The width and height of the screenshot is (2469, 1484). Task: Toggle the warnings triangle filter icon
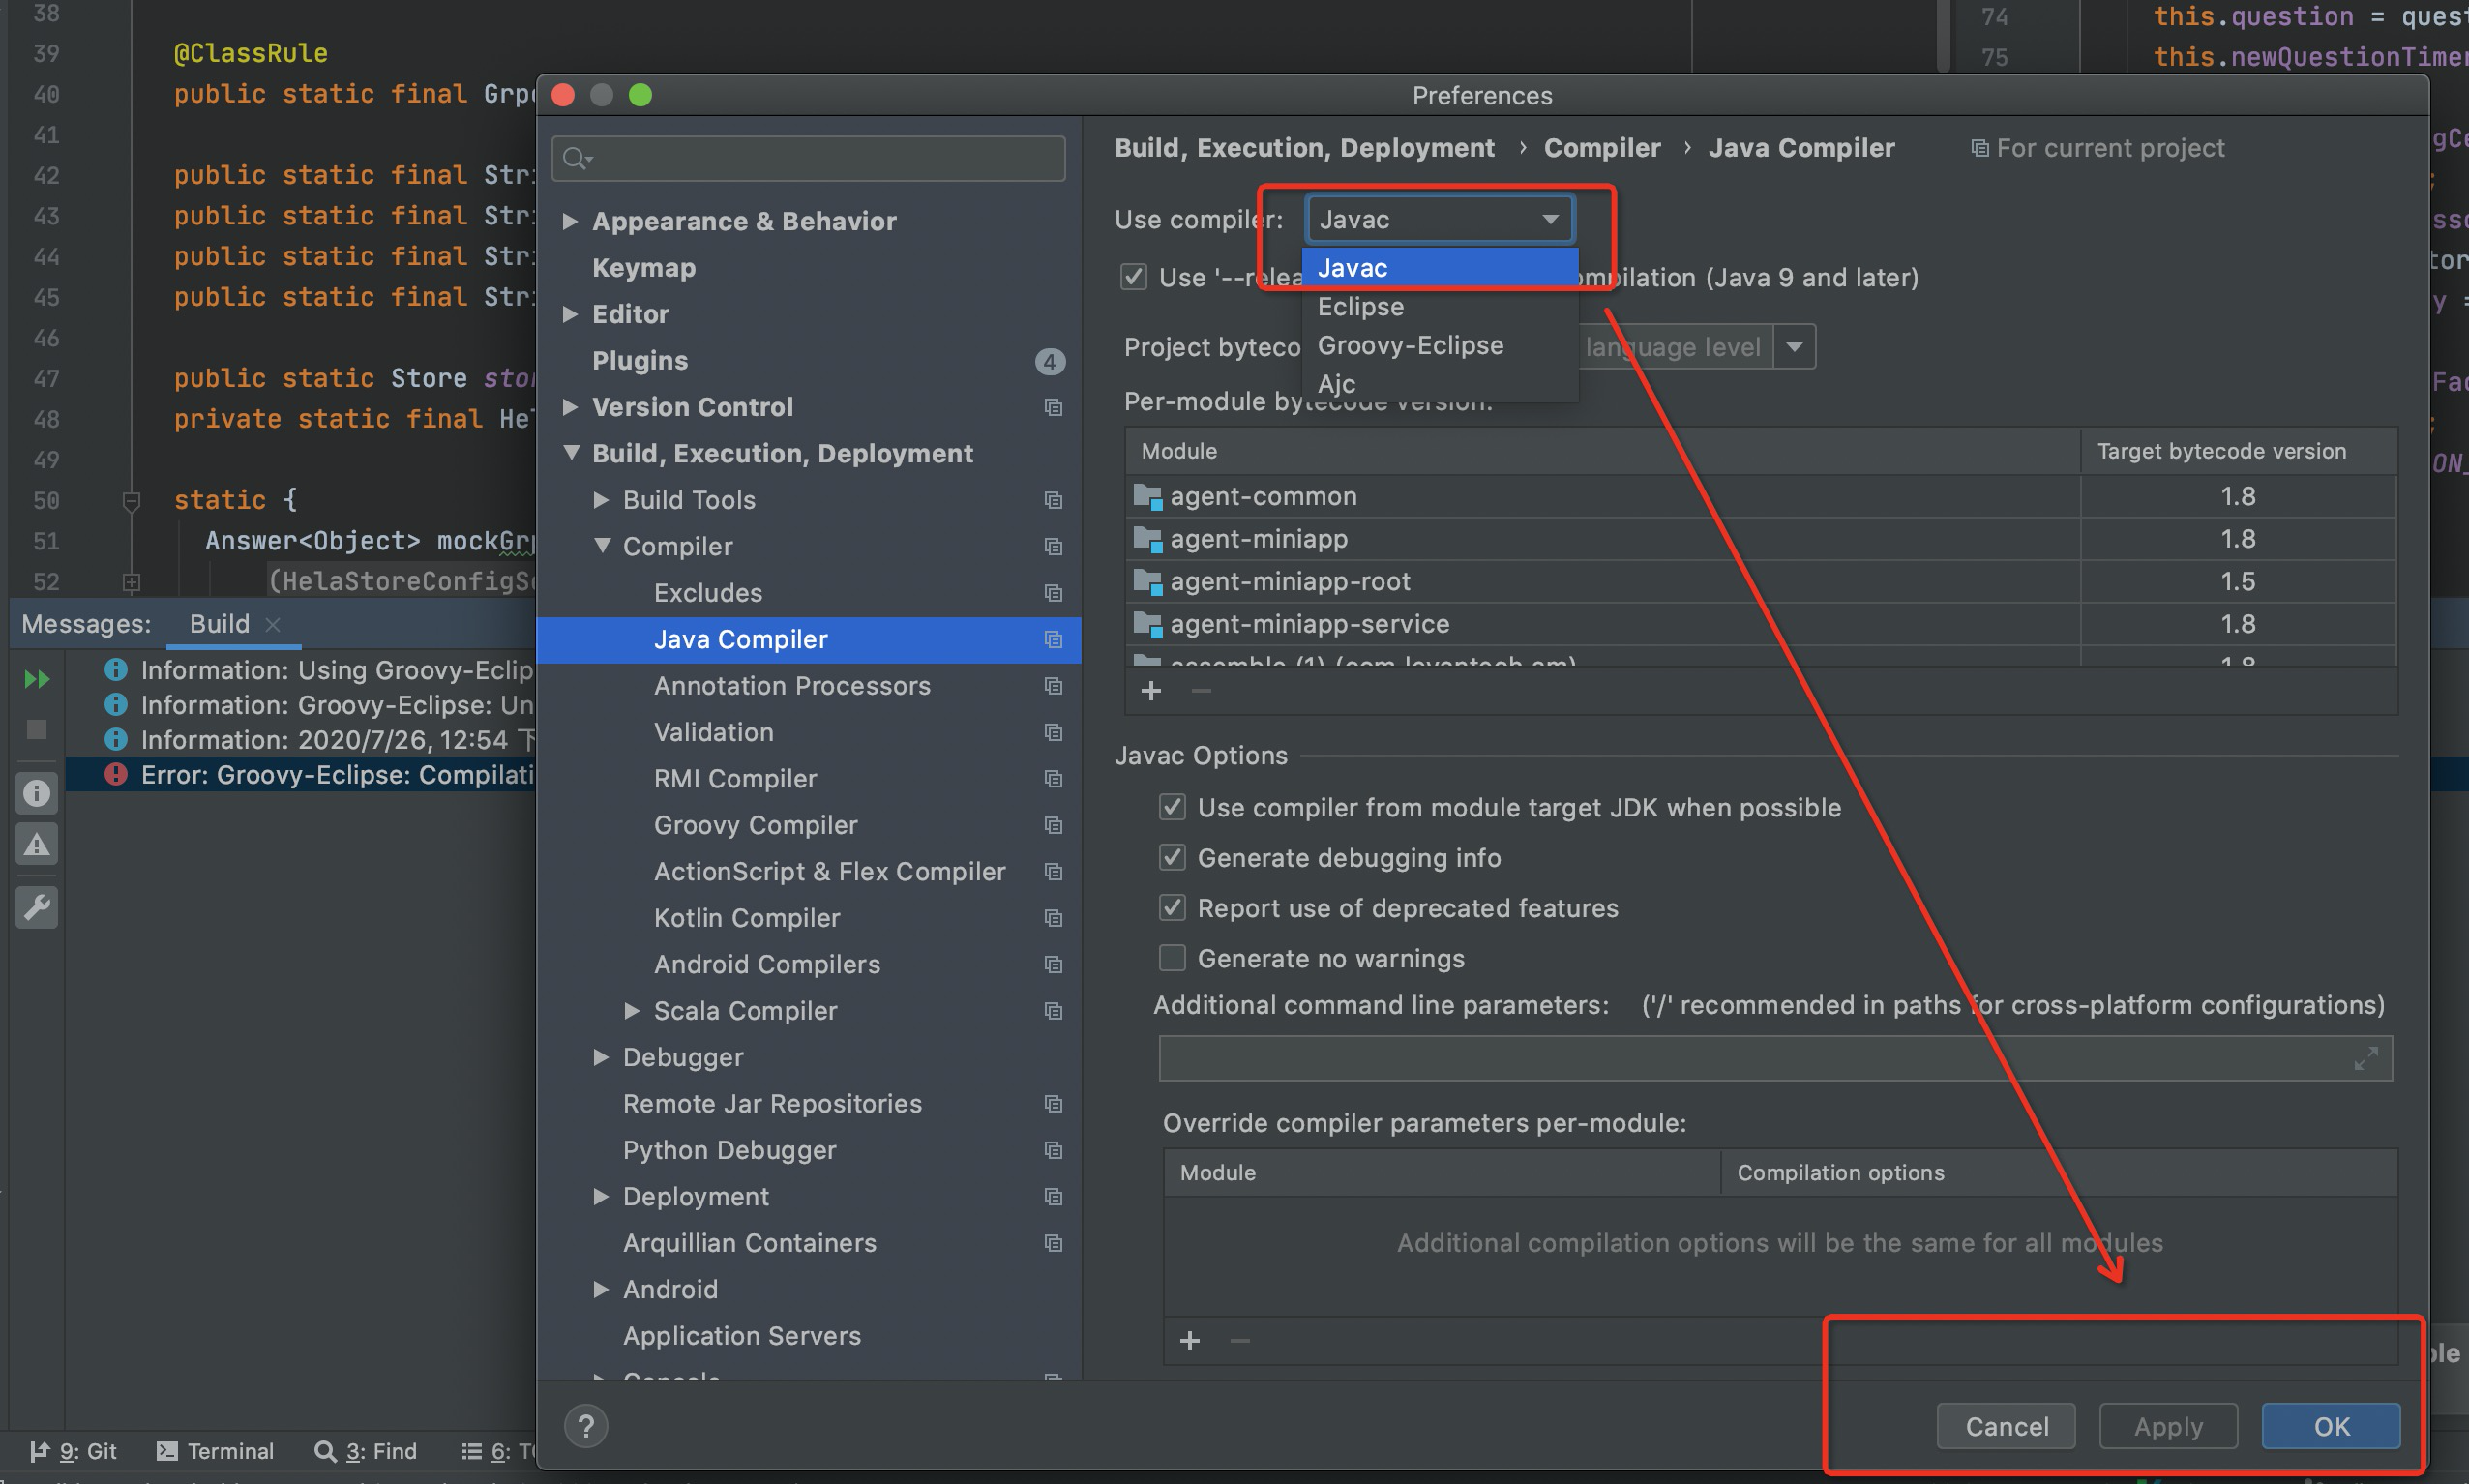37,845
